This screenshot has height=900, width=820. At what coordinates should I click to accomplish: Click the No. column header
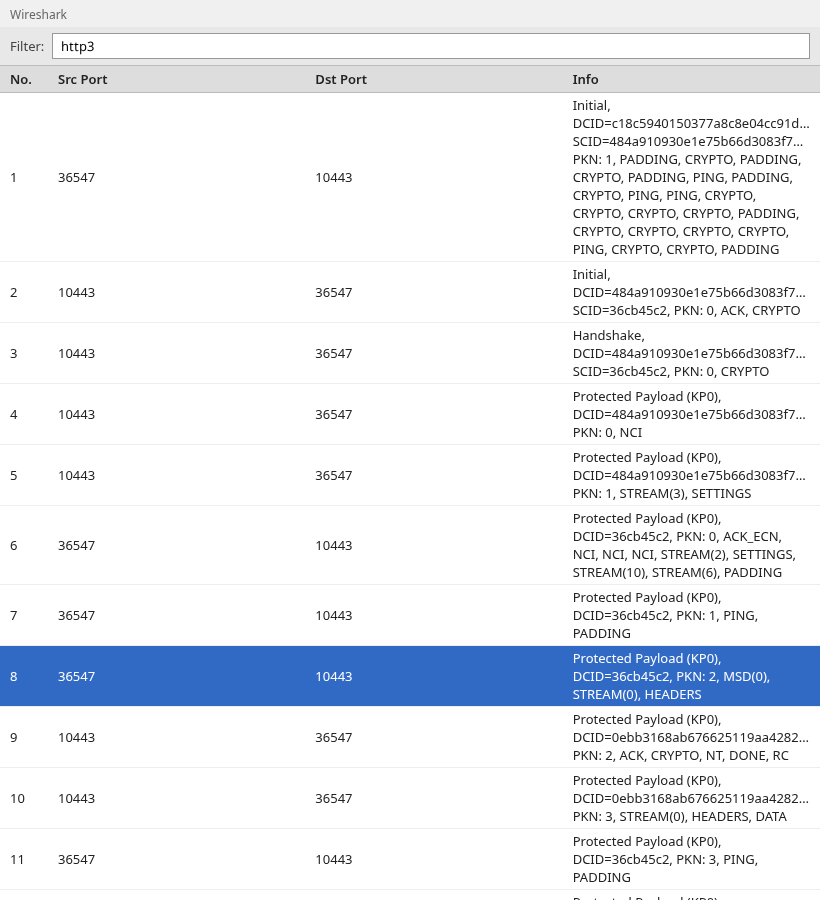[21, 79]
